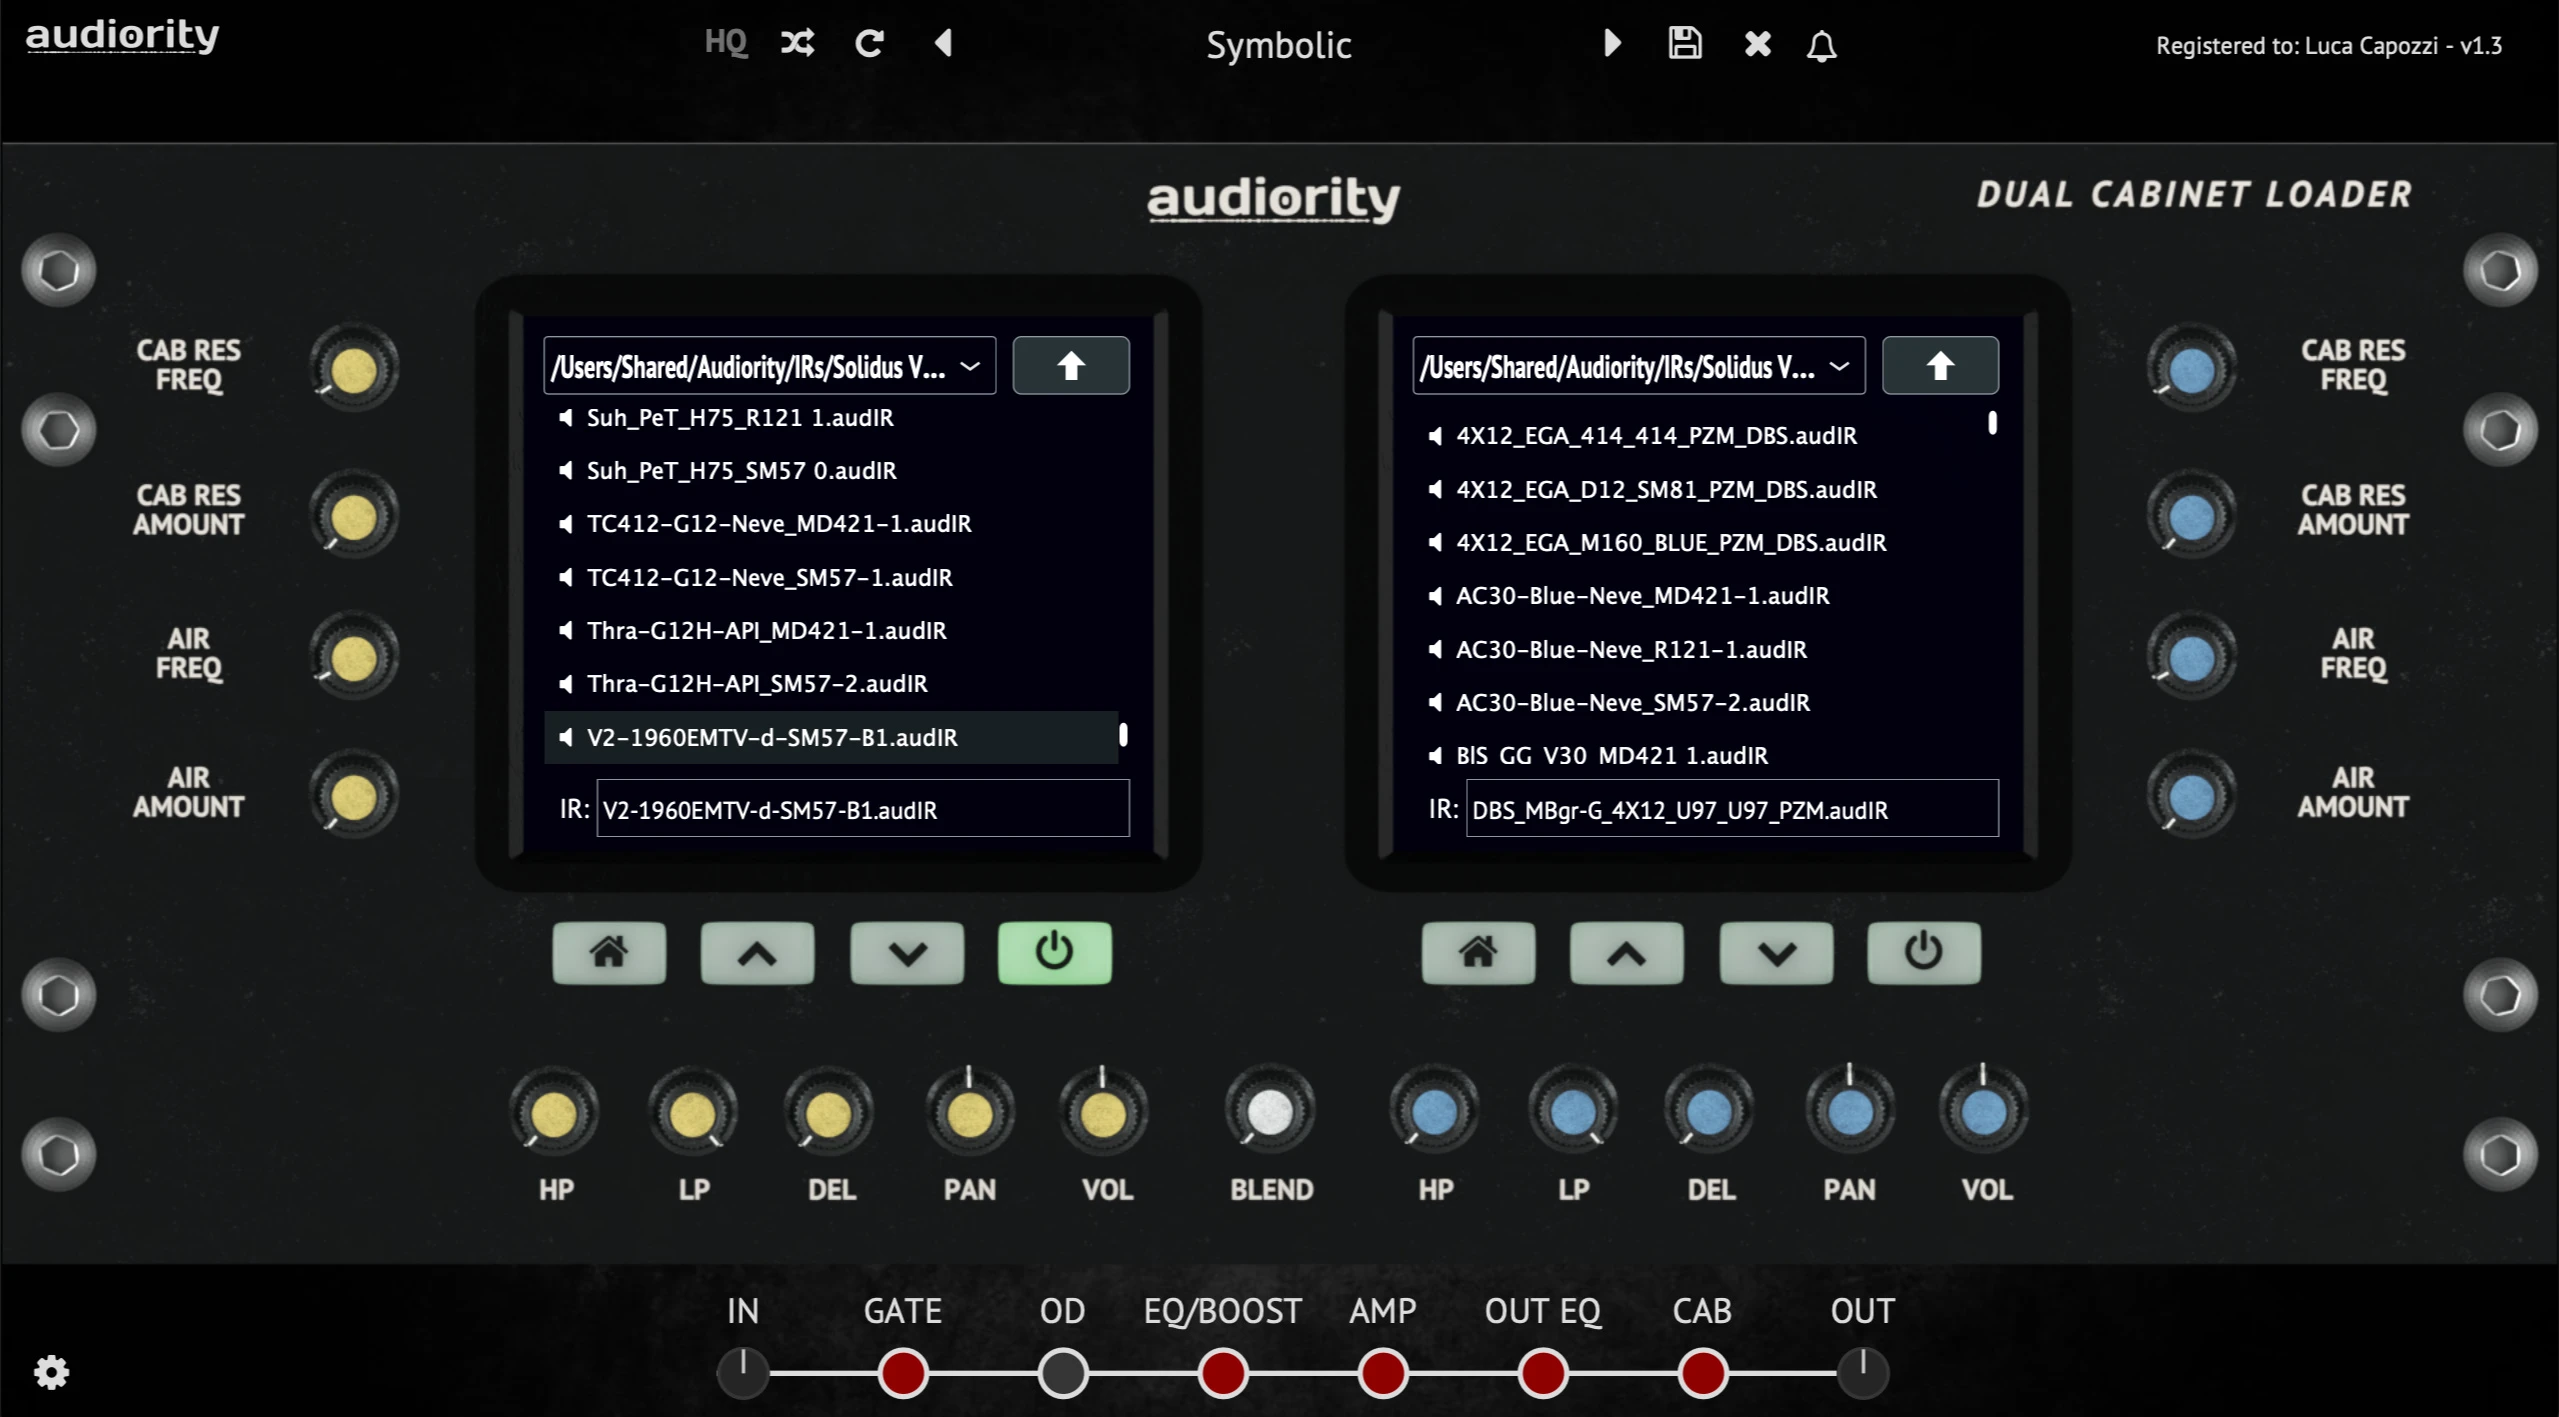2559x1417 pixels.
Task: Toggle right cabinet power button
Action: [1923, 953]
